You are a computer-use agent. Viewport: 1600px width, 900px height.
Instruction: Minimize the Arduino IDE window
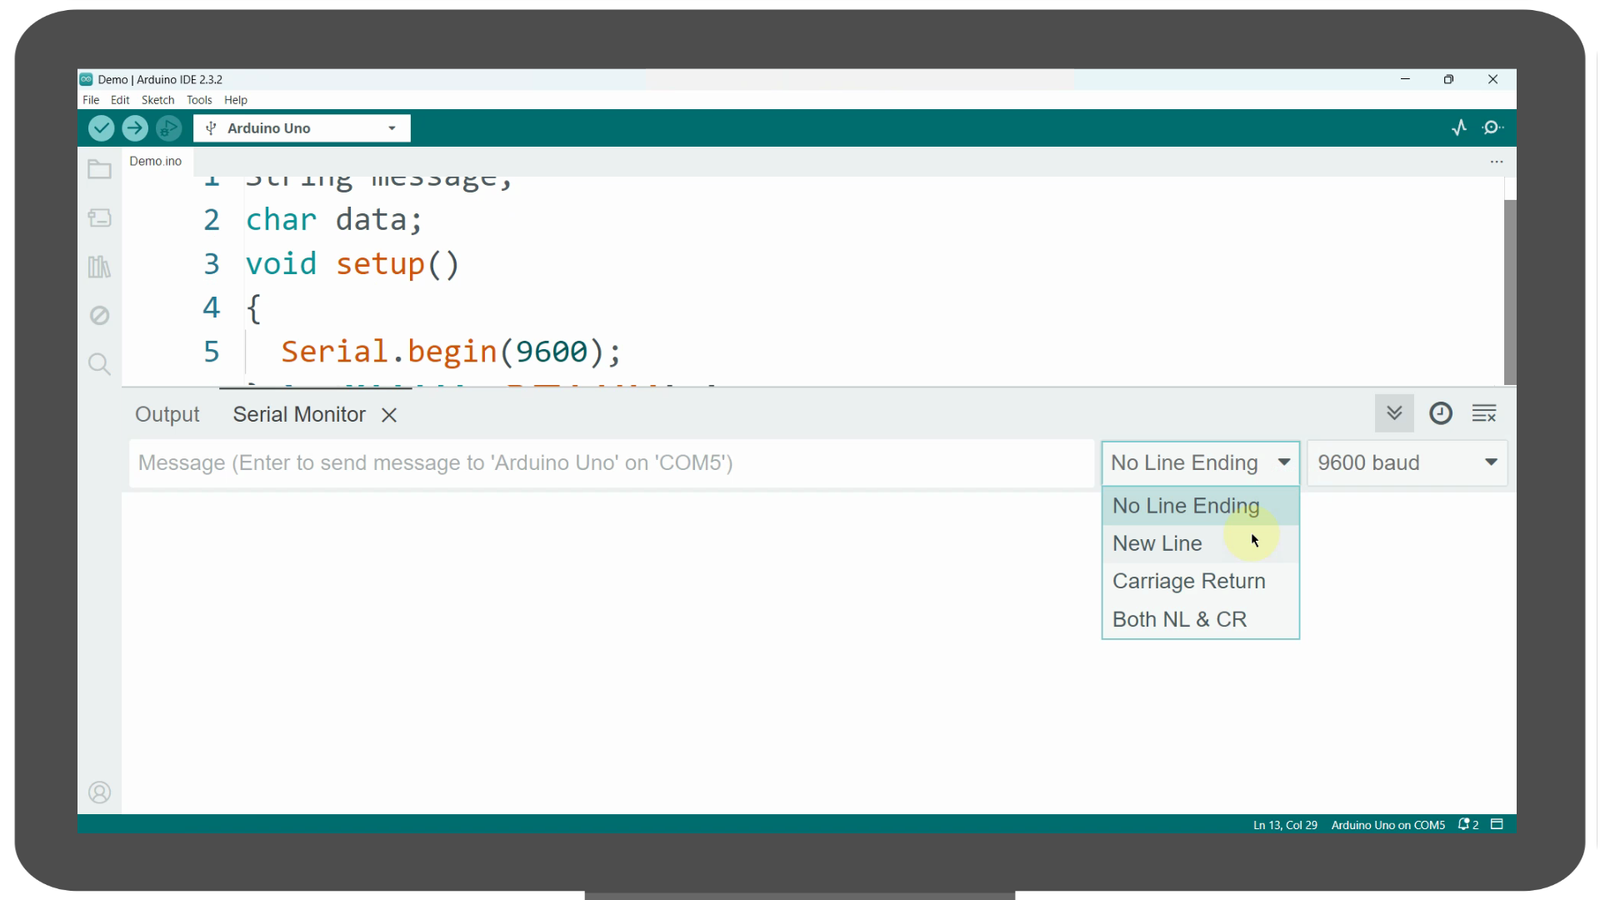[1405, 79]
